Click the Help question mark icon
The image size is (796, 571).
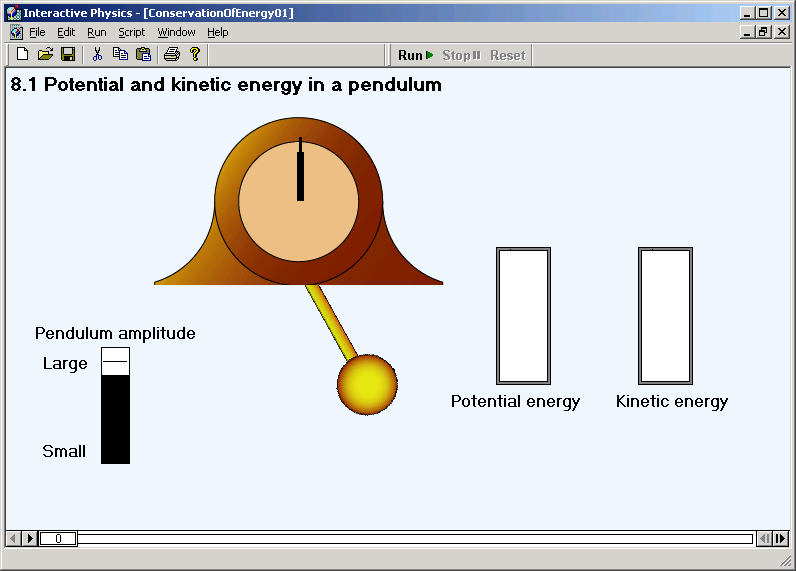[195, 54]
